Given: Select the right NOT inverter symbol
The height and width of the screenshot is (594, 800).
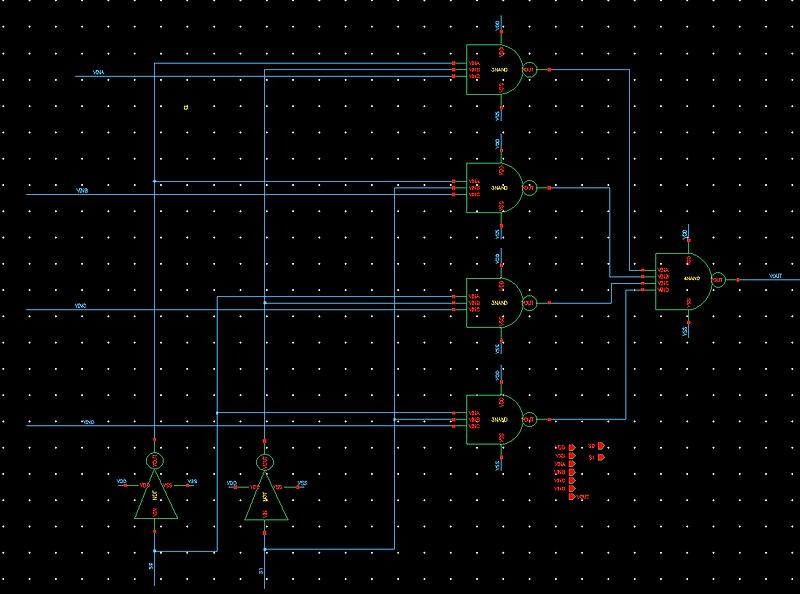Looking at the screenshot, I should pyautogui.click(x=266, y=500).
